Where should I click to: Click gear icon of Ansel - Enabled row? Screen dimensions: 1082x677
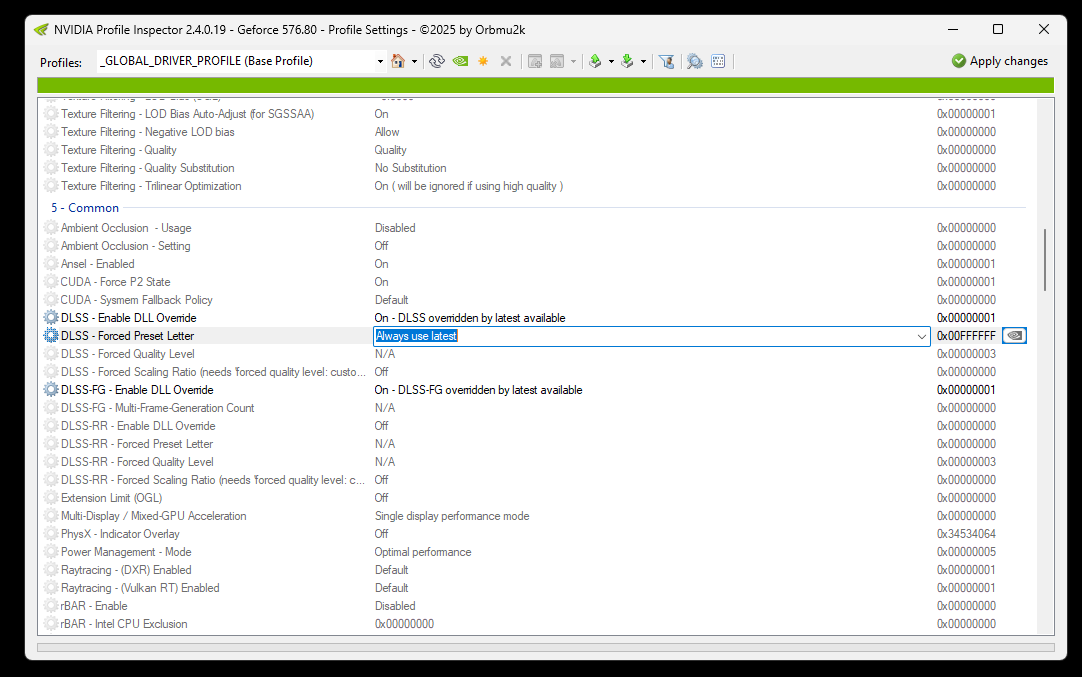click(51, 264)
